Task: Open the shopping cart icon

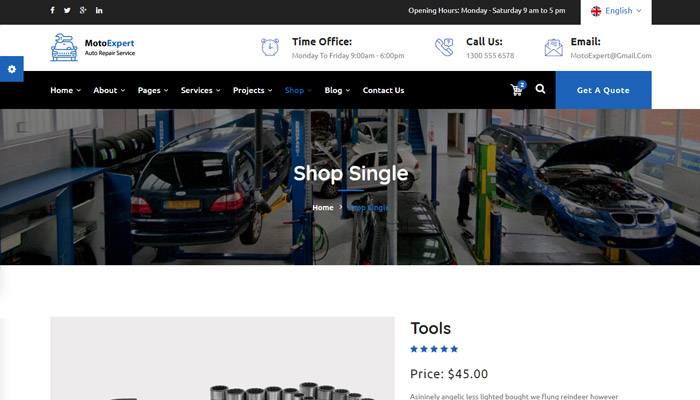Action: tap(517, 90)
